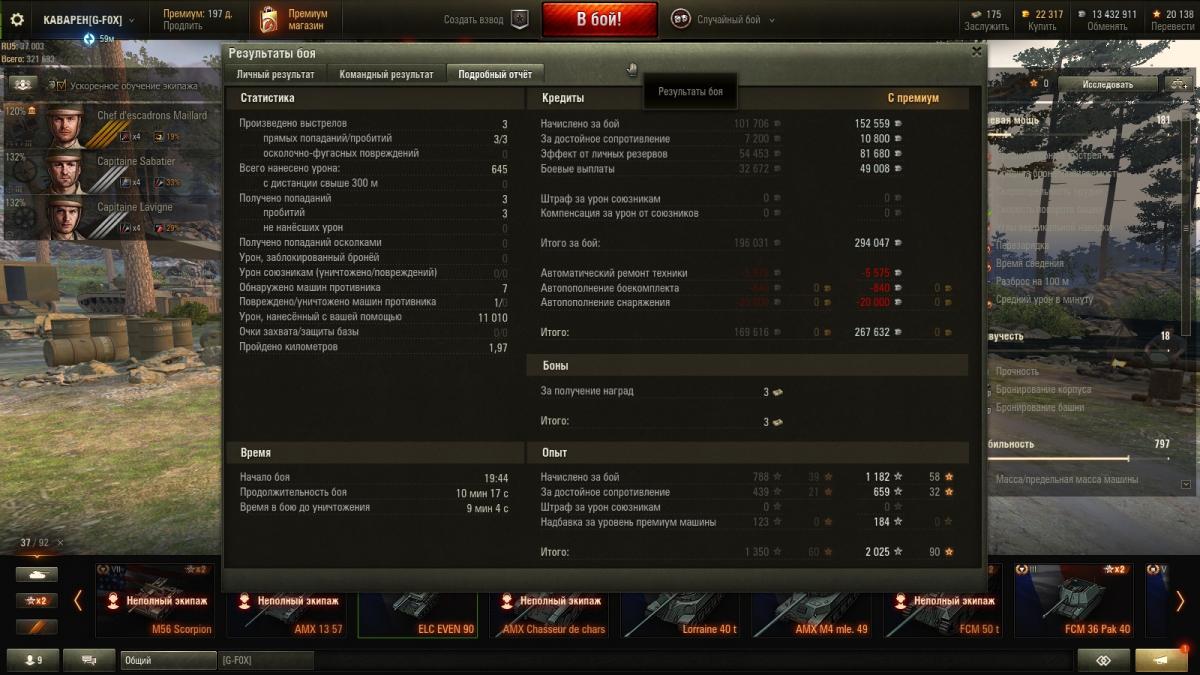1200x675 pixels.
Task: Switch to Личный результат tab
Action: tap(275, 74)
